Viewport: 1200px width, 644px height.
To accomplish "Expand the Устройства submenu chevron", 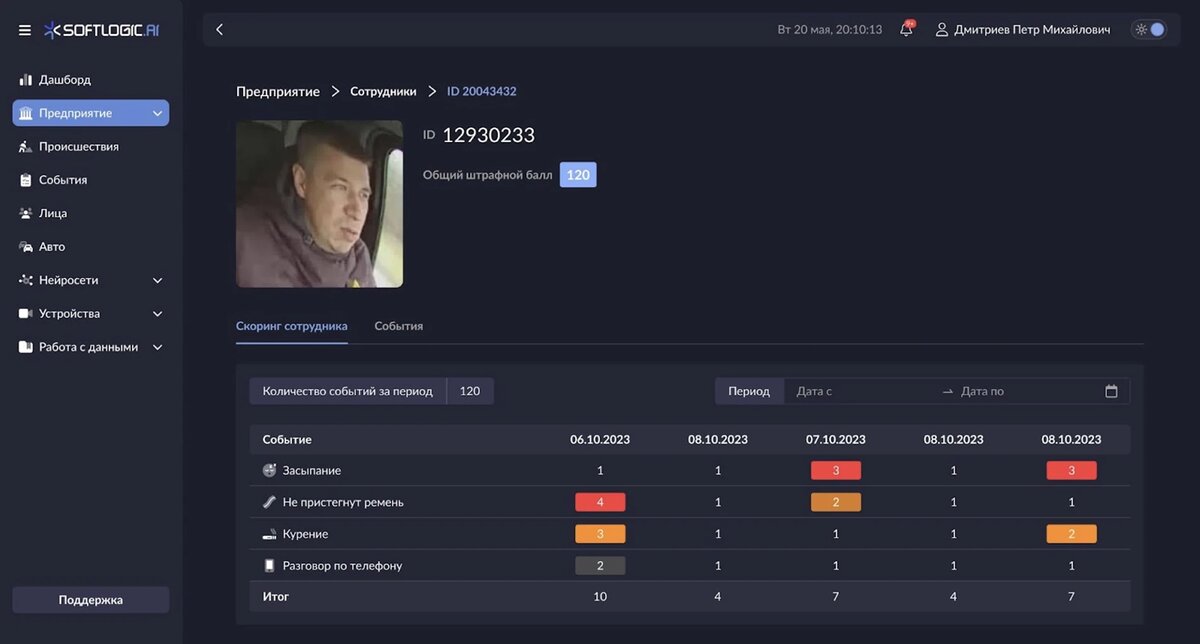I will pyautogui.click(x=157, y=314).
